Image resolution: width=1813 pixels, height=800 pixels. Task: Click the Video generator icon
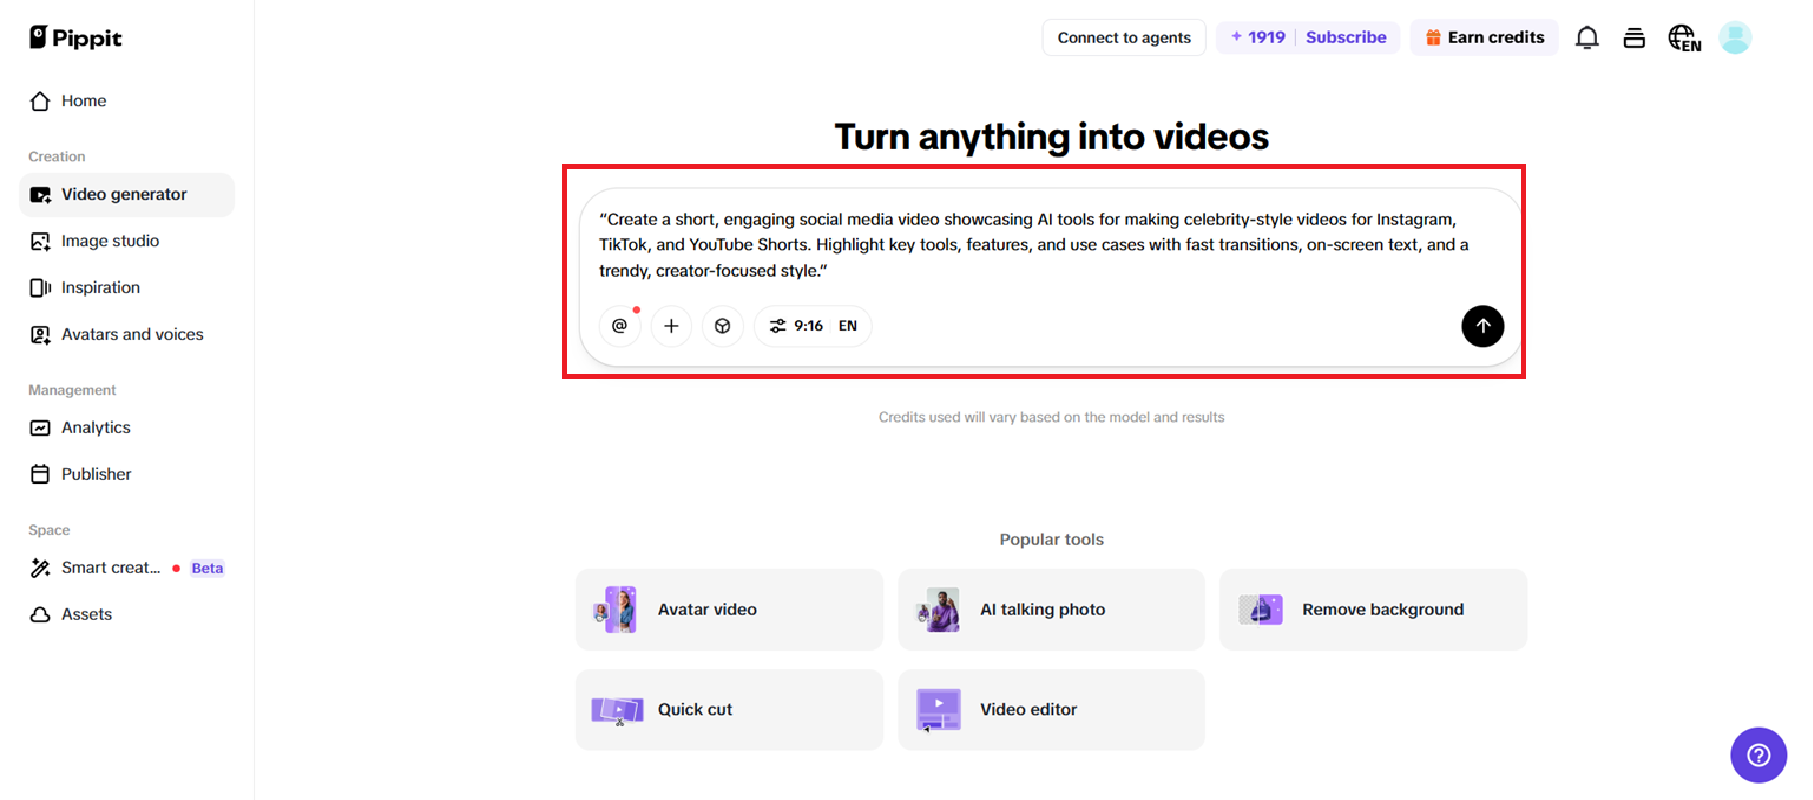click(x=40, y=195)
